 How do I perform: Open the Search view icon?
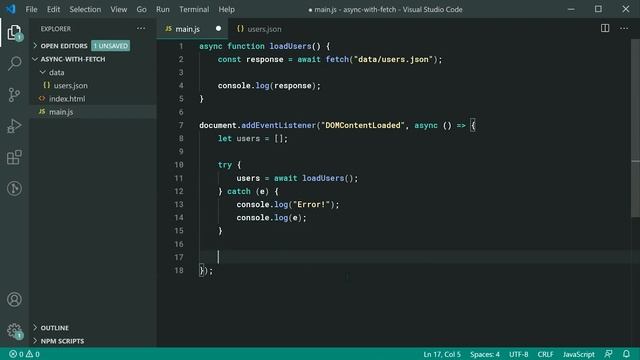(x=14, y=63)
